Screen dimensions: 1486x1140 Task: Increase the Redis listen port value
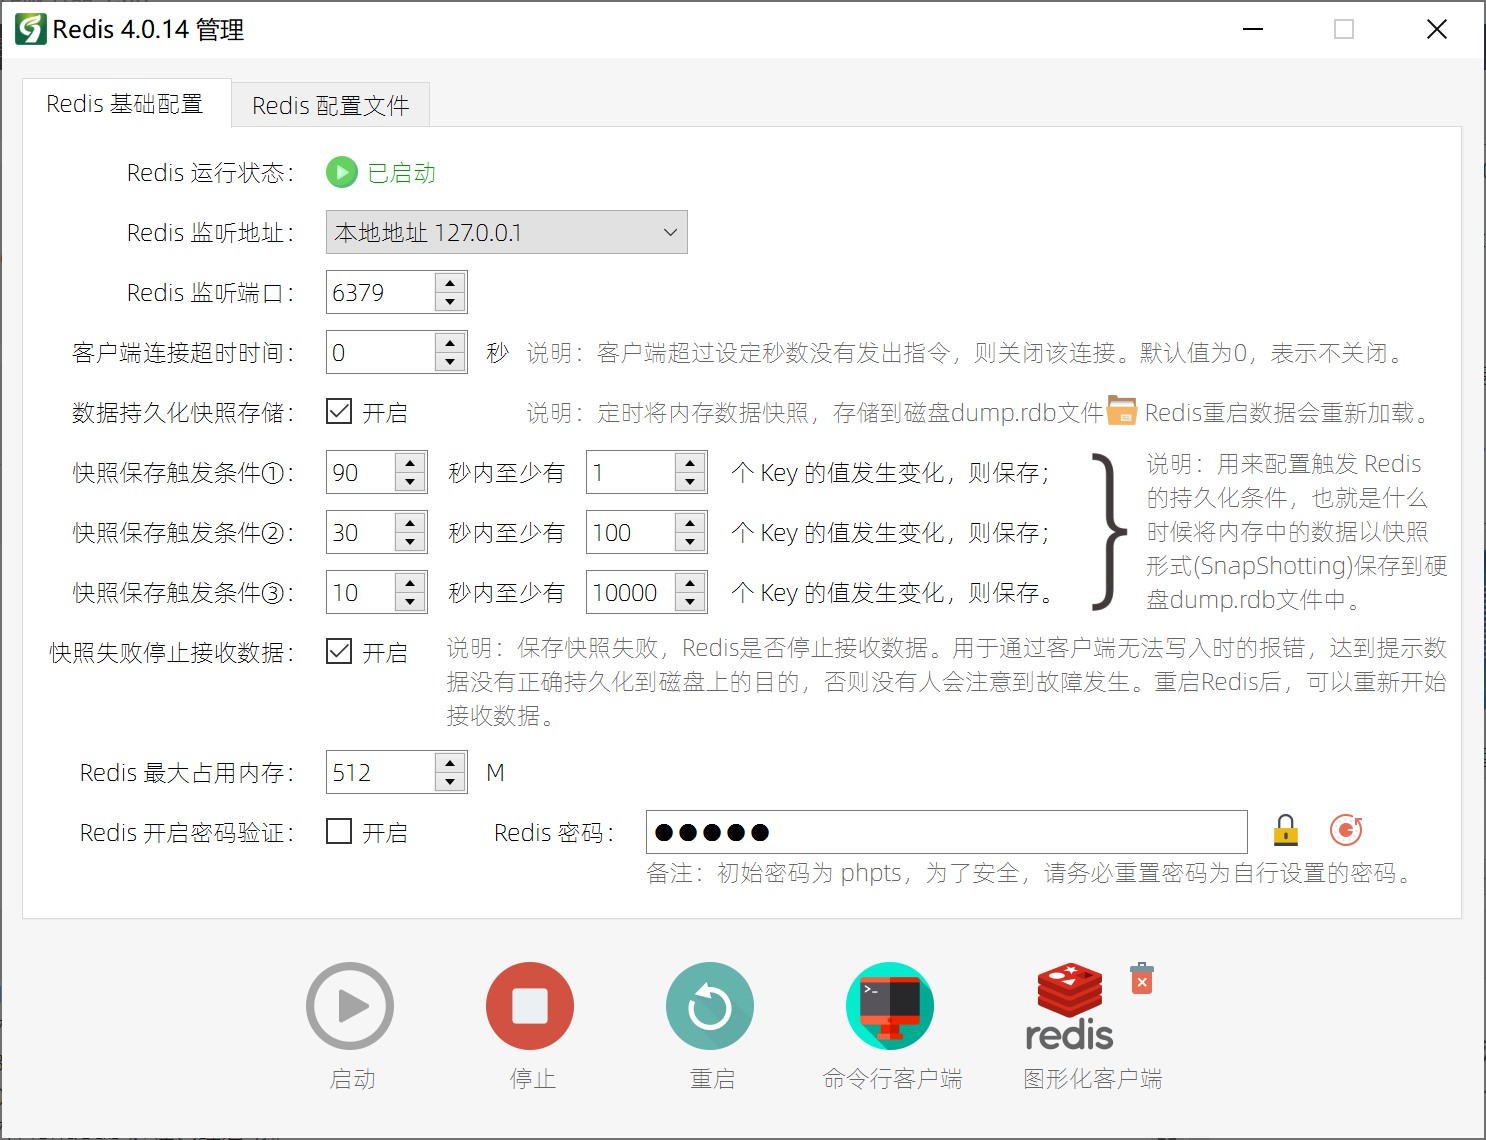(451, 283)
